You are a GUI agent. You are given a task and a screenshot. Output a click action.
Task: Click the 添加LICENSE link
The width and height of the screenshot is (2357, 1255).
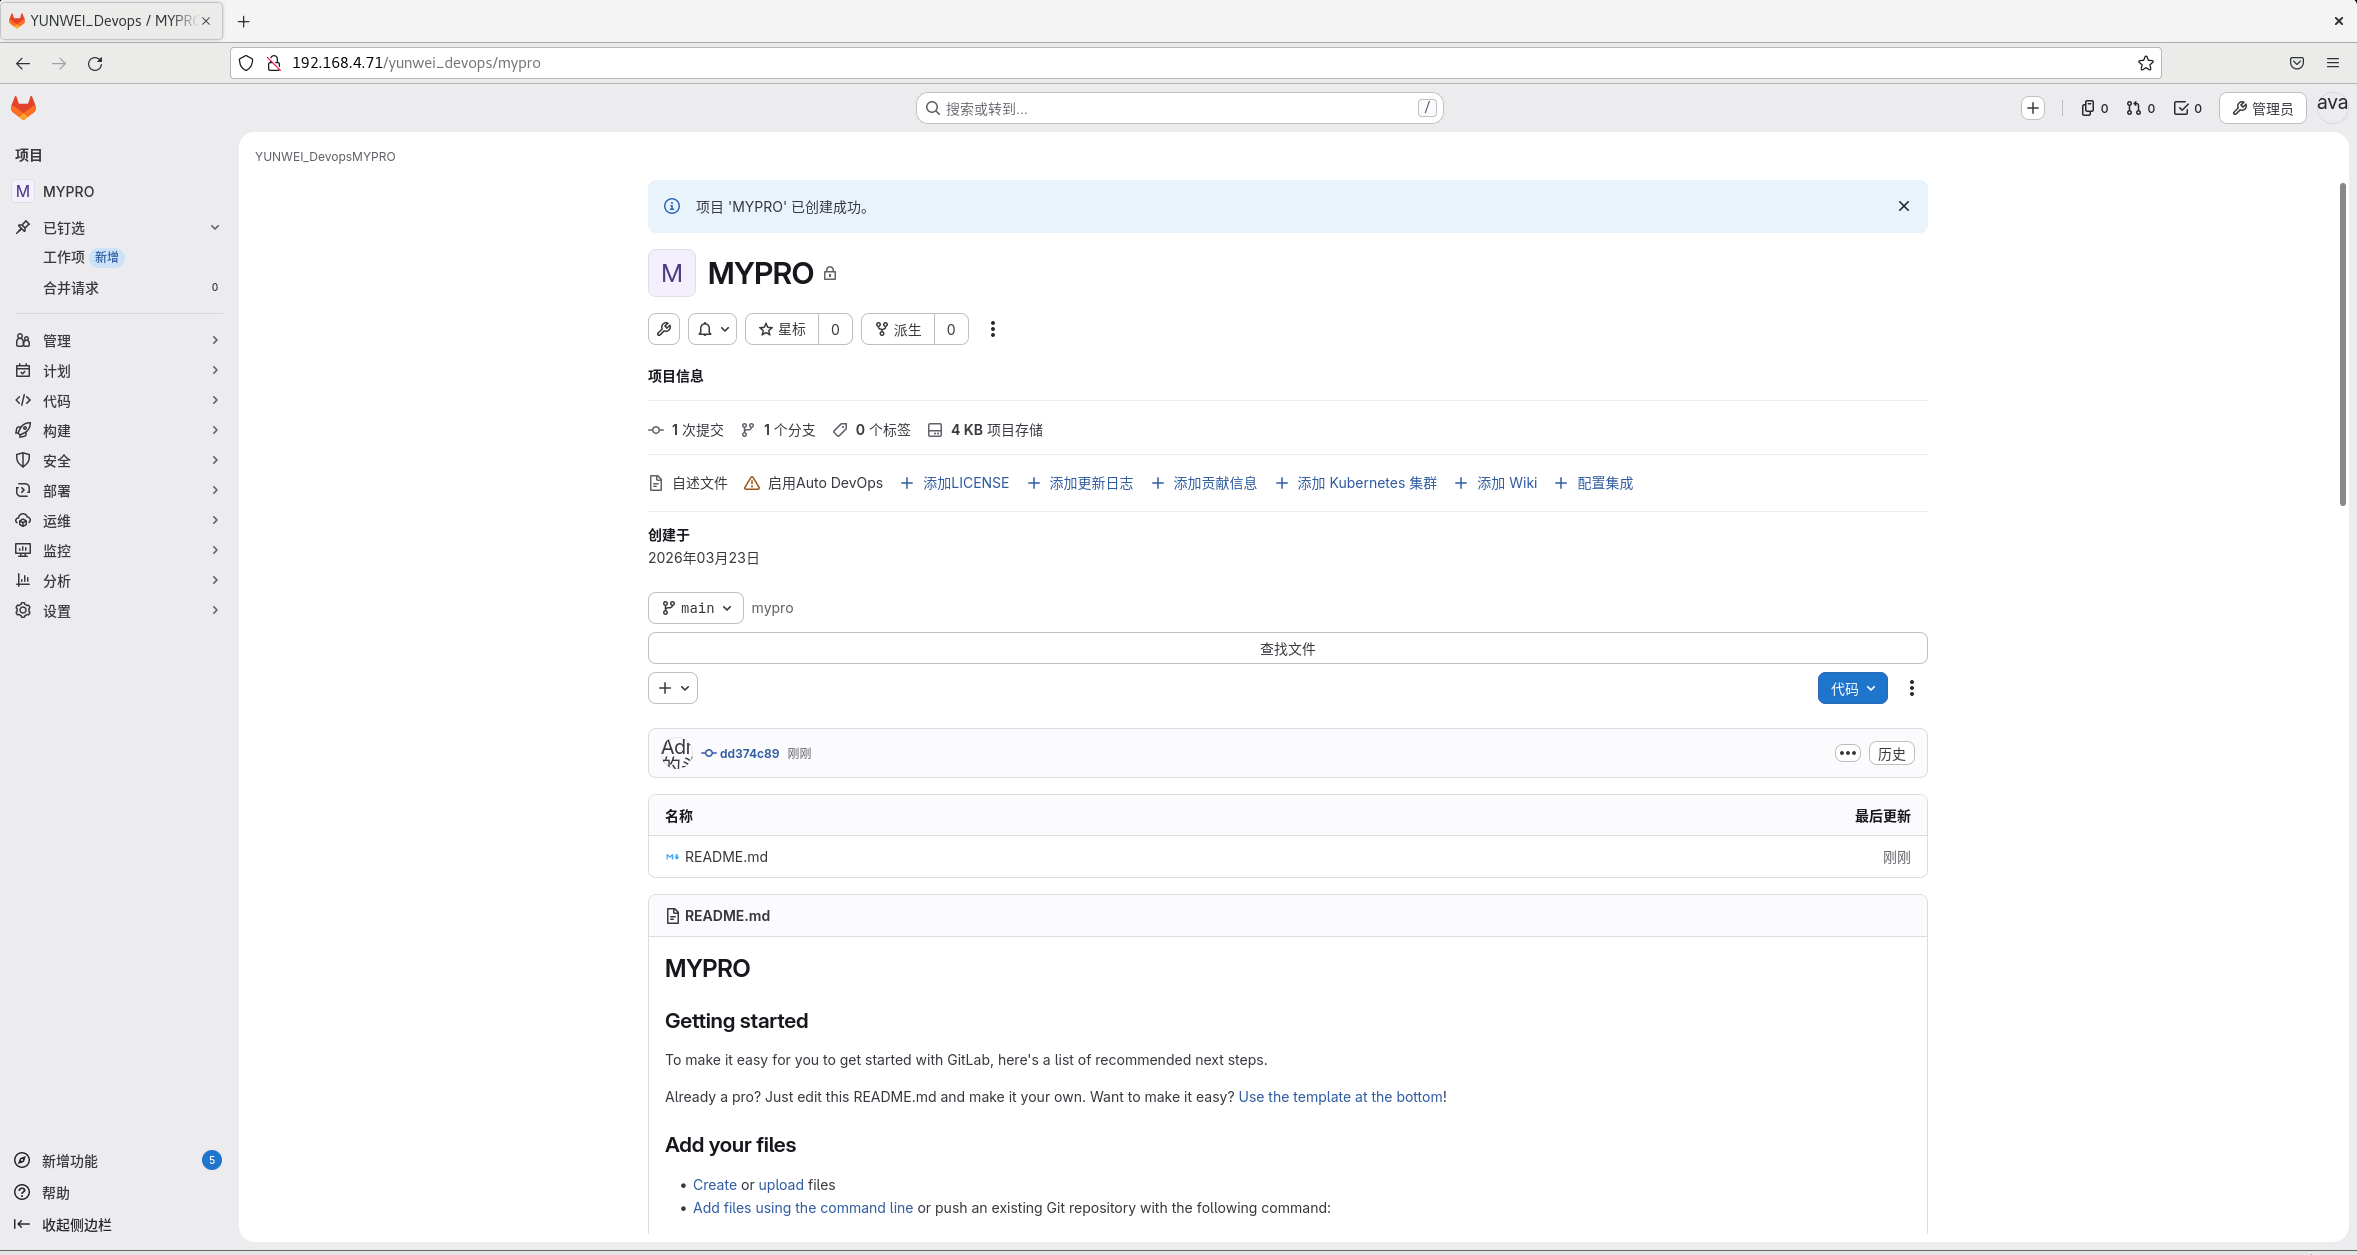click(x=965, y=483)
